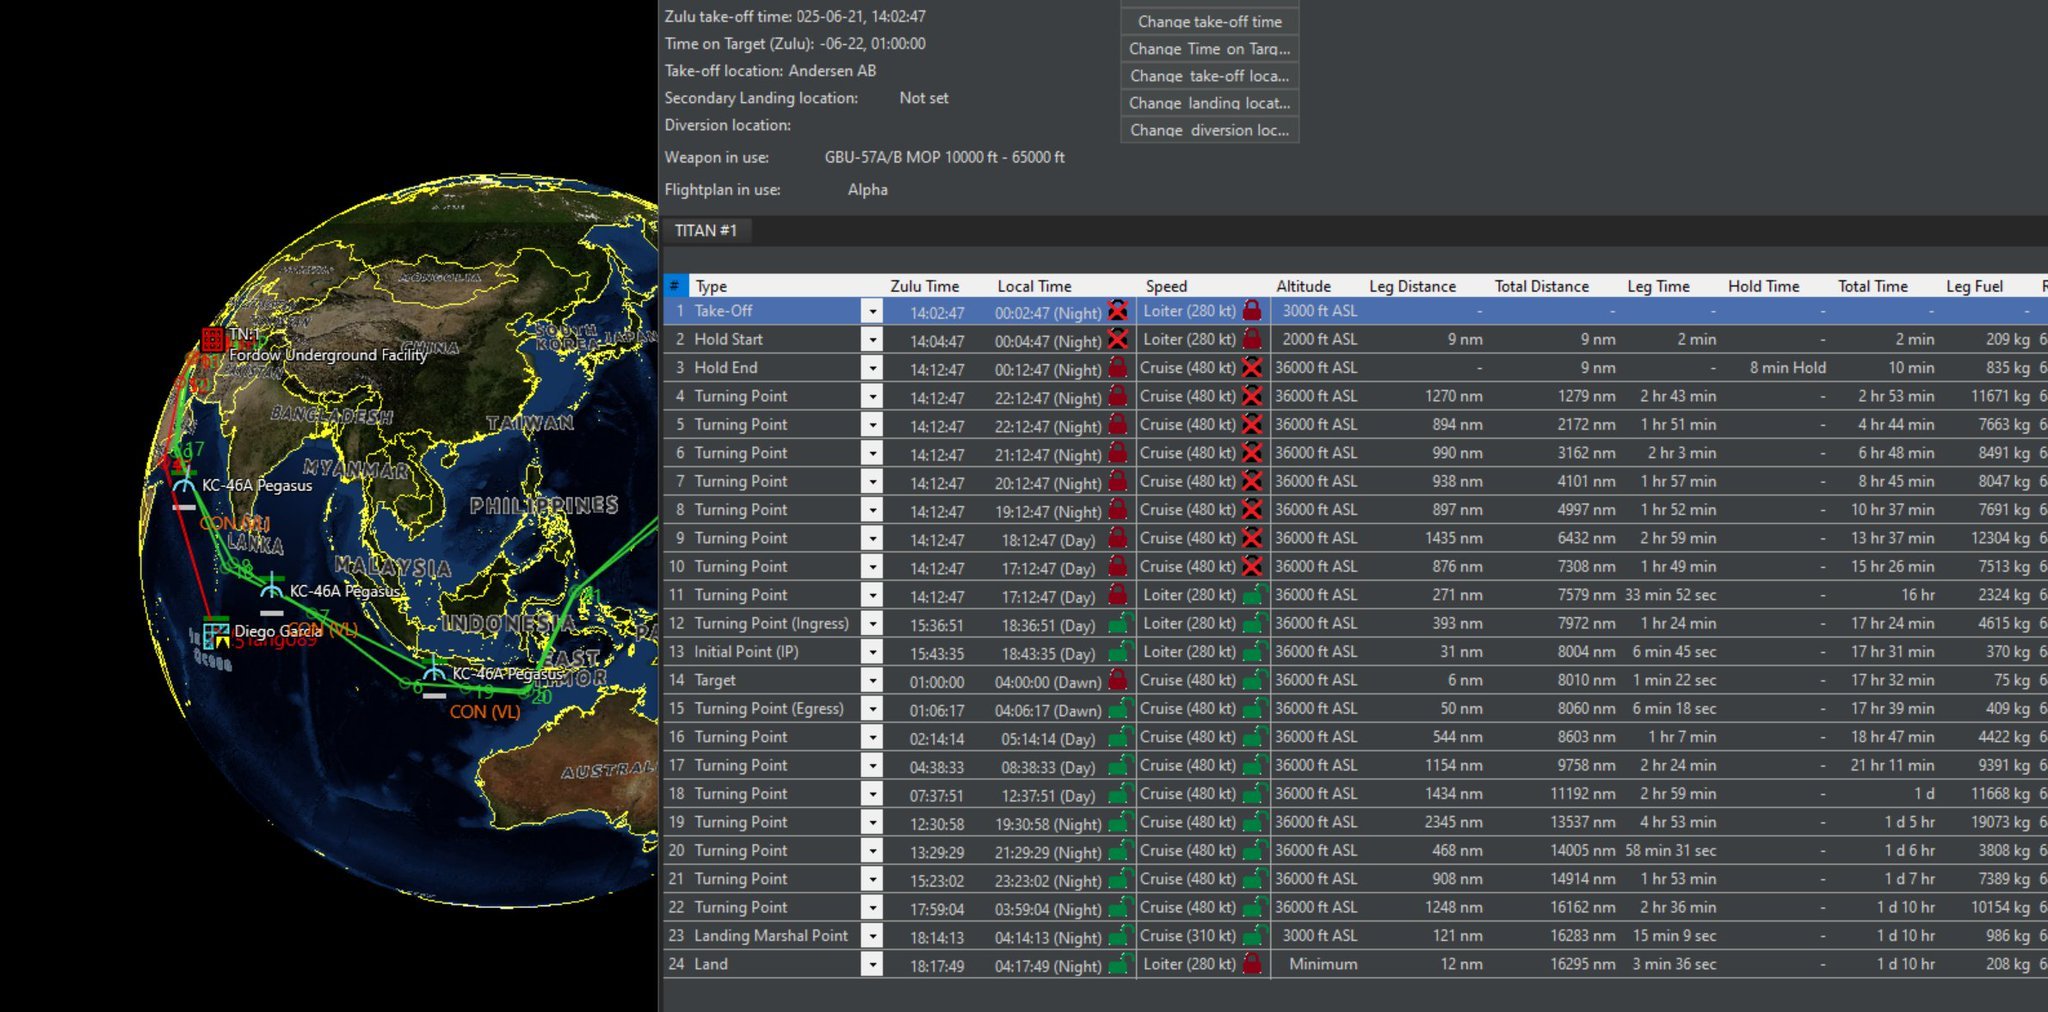Viewport: 2048px width, 1012px height.
Task: Click the Change diversion location button
Action: tap(1210, 129)
